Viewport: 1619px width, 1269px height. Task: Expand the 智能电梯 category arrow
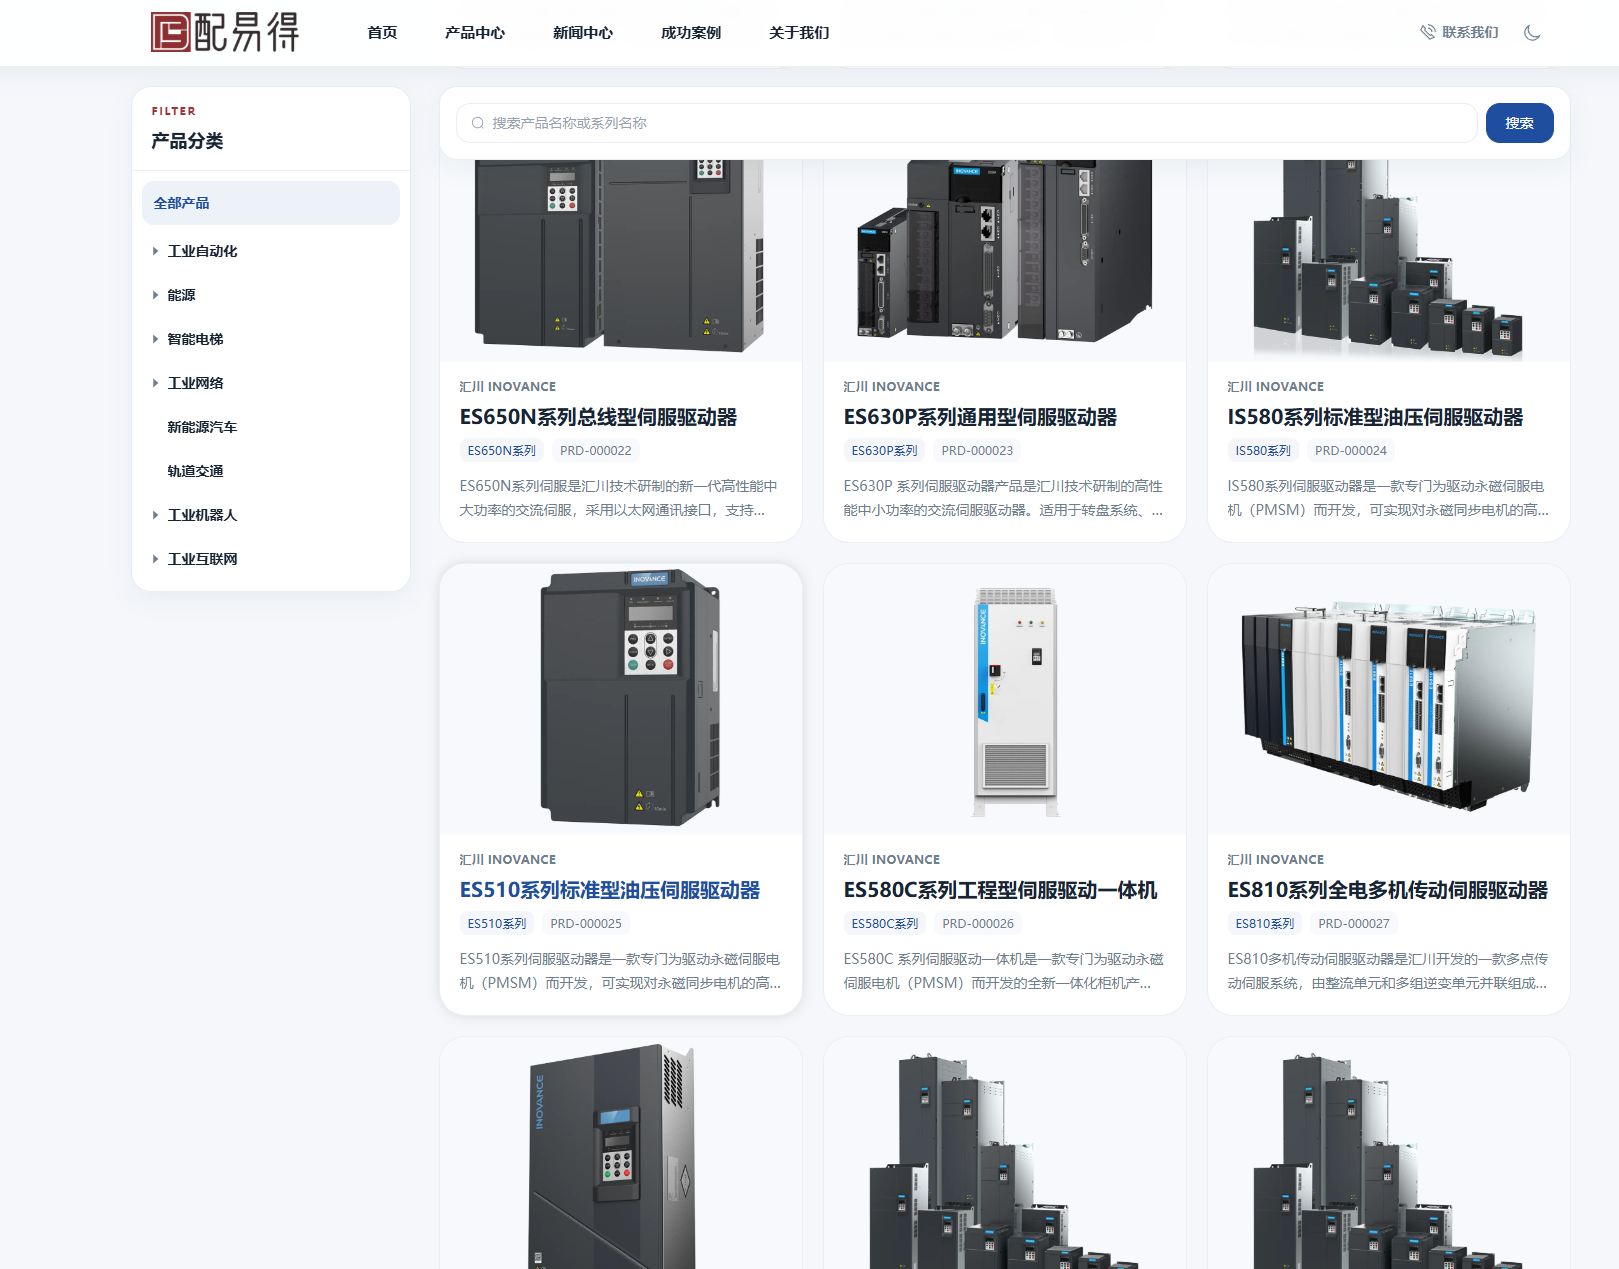pos(155,339)
